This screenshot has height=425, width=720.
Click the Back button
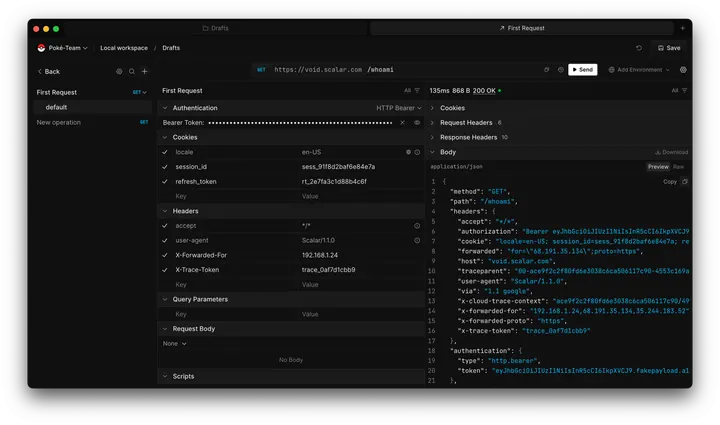click(49, 71)
